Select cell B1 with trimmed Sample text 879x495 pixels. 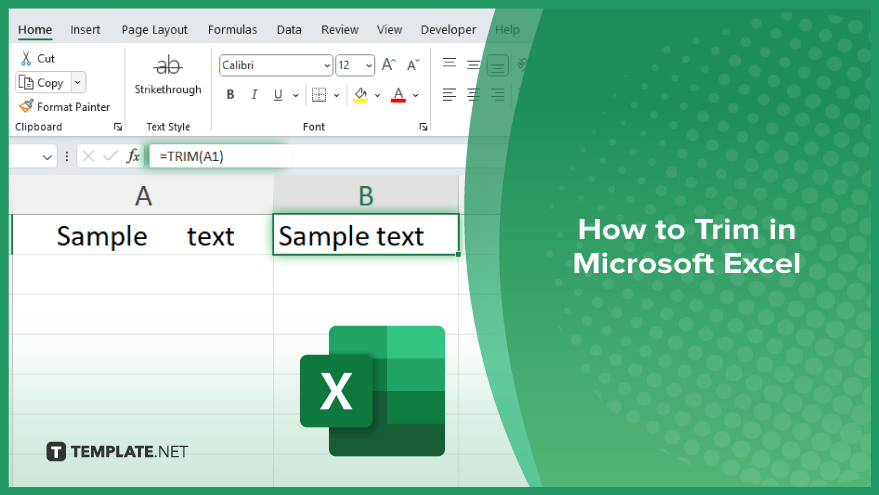(366, 235)
